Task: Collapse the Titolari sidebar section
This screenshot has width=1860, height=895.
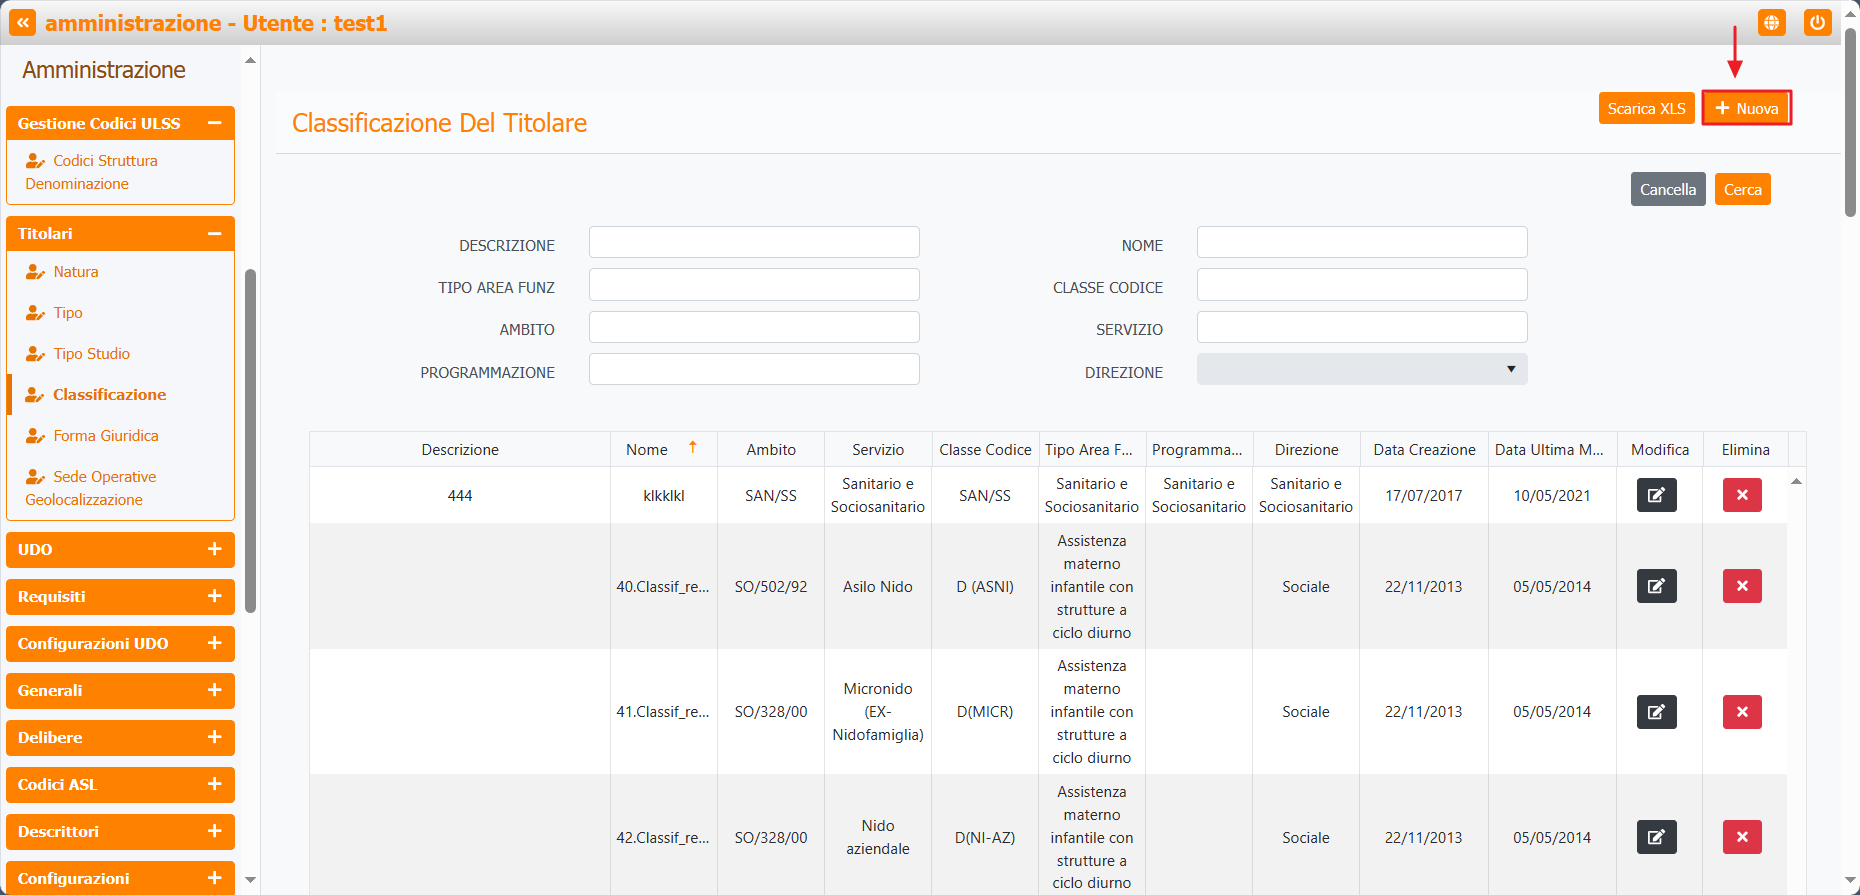Action: 214,234
